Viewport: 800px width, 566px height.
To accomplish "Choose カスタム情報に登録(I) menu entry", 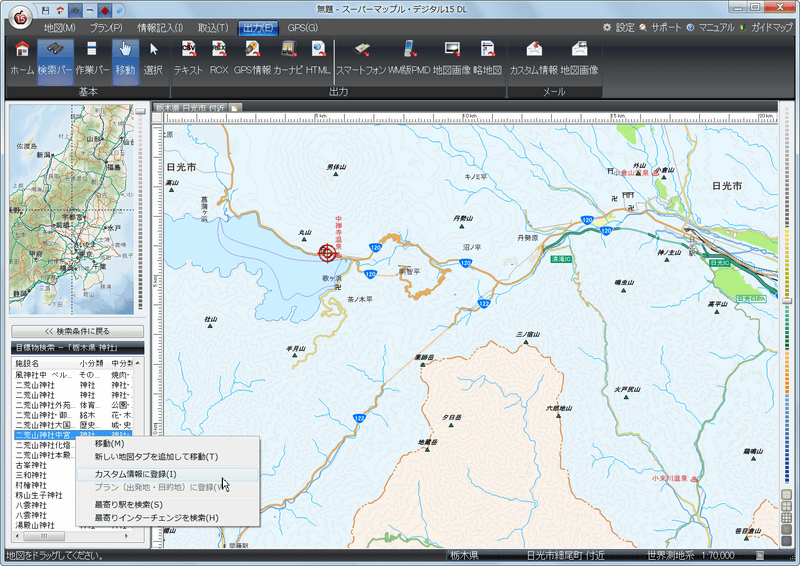I will click(x=168, y=474).
